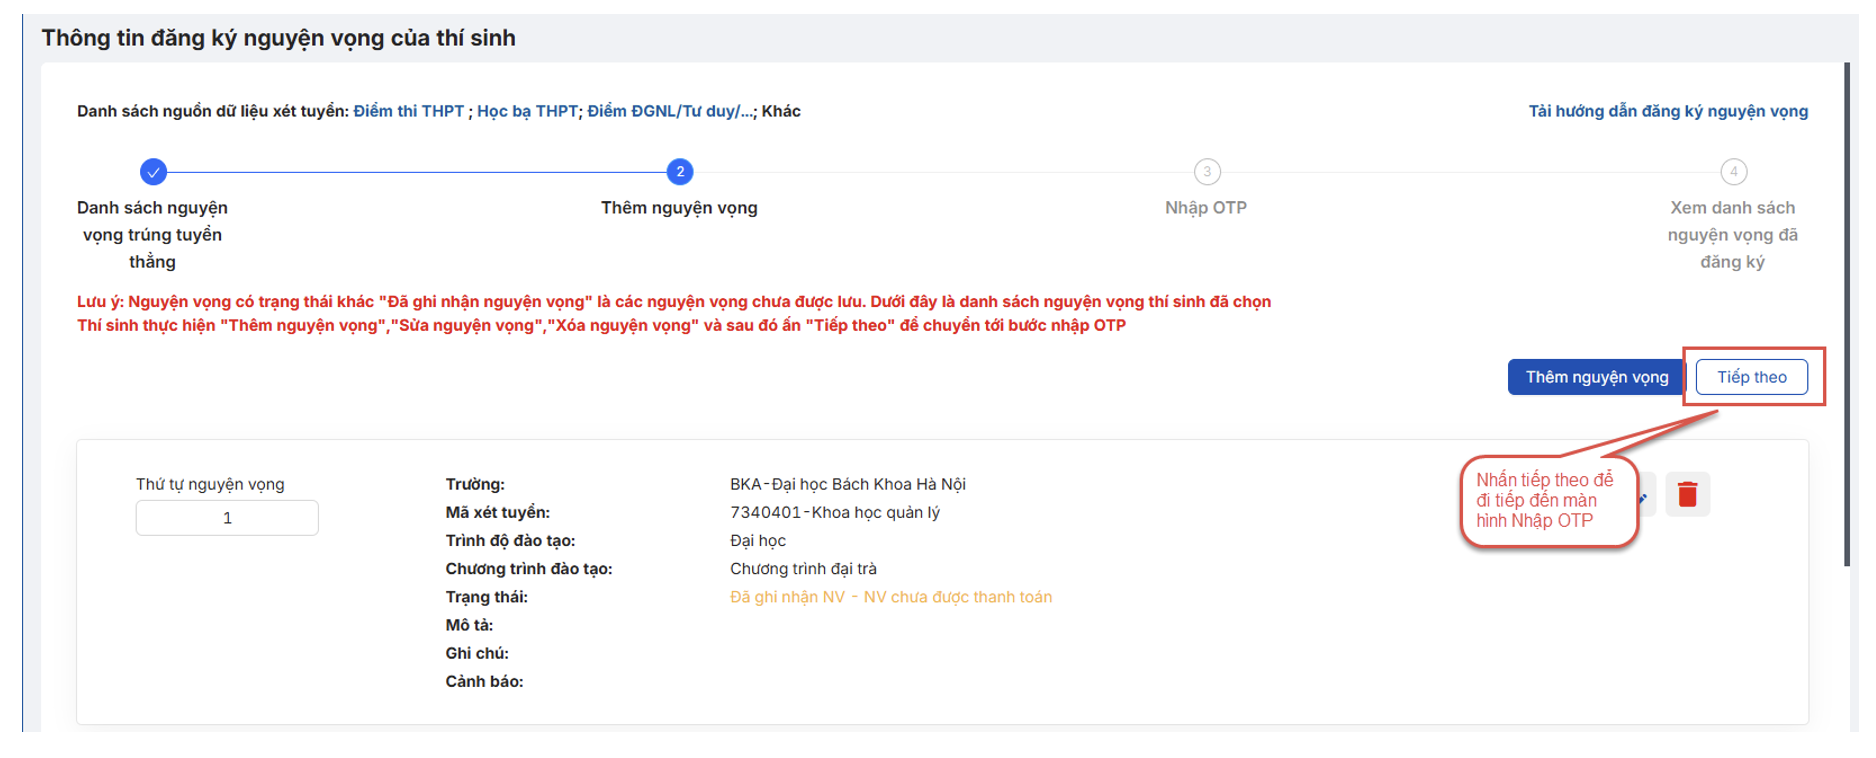Open the "Điểm thi THPT" data source link

408,111
